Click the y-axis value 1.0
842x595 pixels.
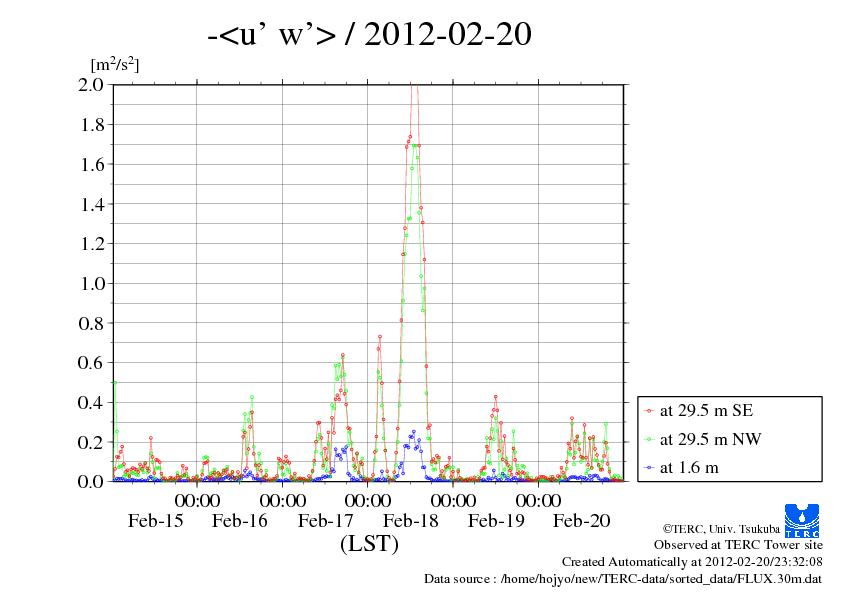point(91,284)
